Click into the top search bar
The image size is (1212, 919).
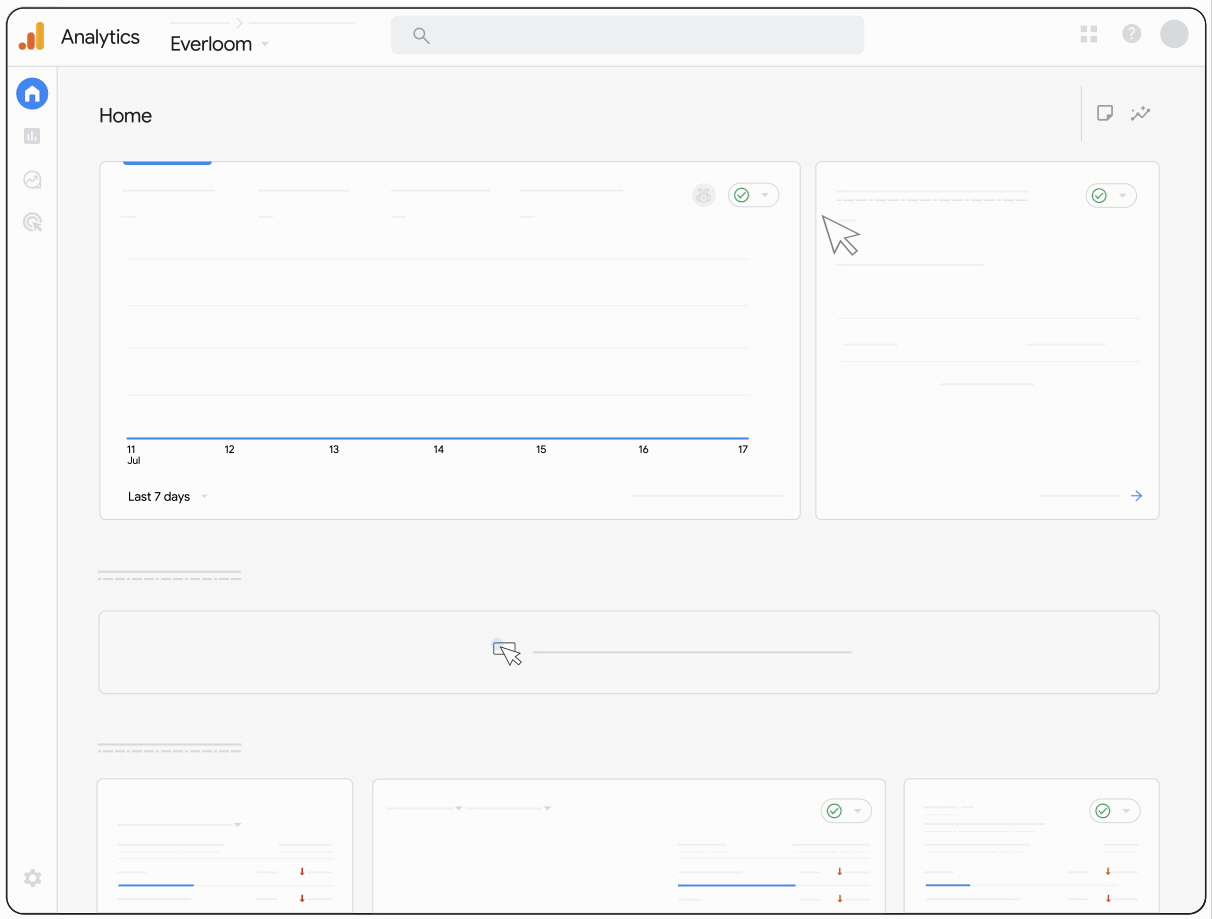pos(627,35)
